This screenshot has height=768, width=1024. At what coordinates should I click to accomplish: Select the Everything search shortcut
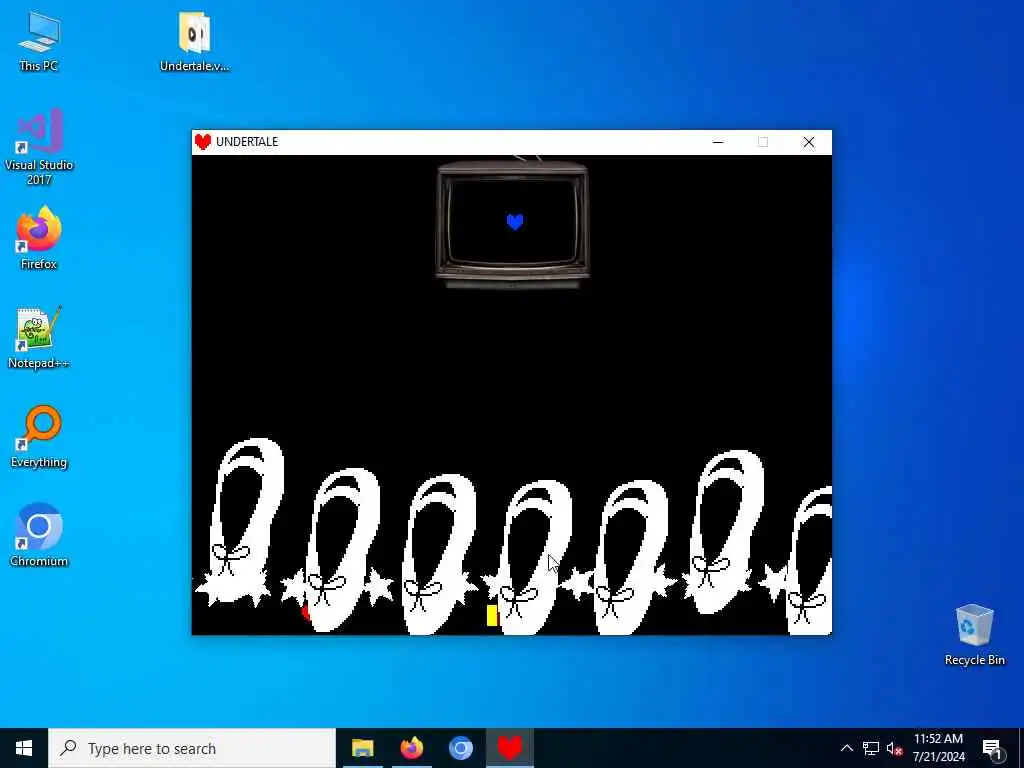(x=39, y=437)
